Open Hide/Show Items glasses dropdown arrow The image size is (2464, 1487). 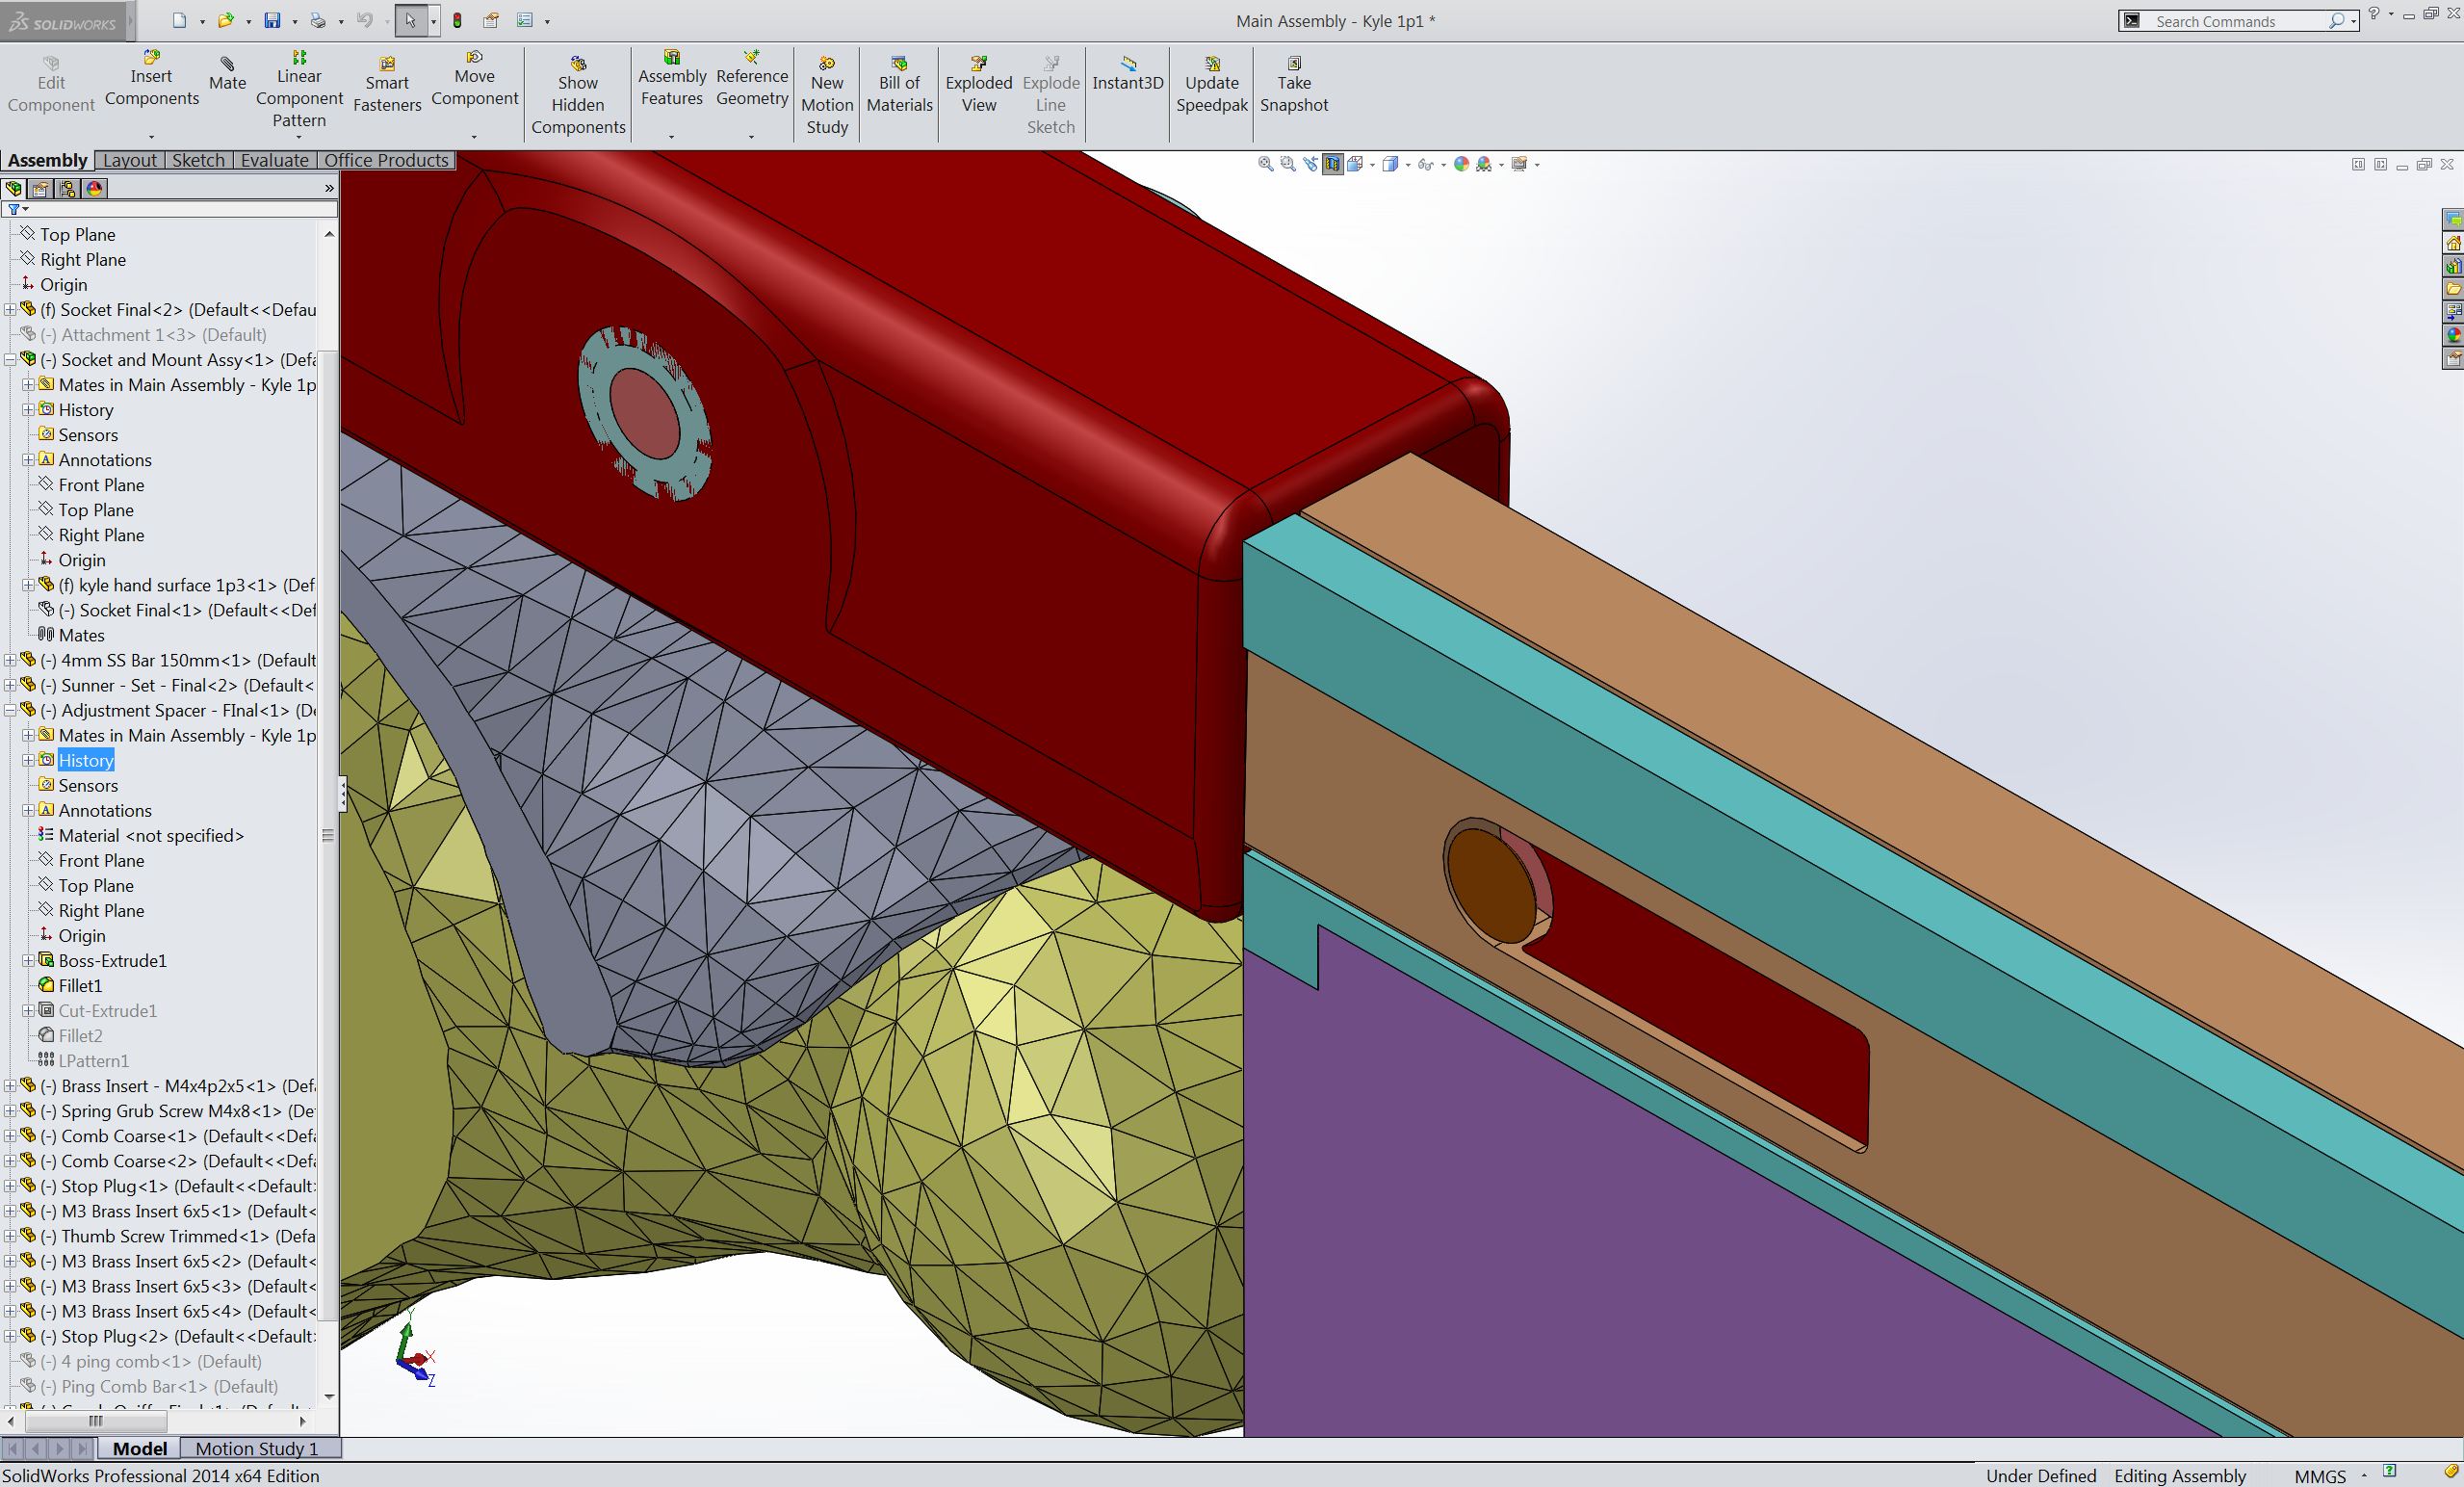click(1443, 165)
